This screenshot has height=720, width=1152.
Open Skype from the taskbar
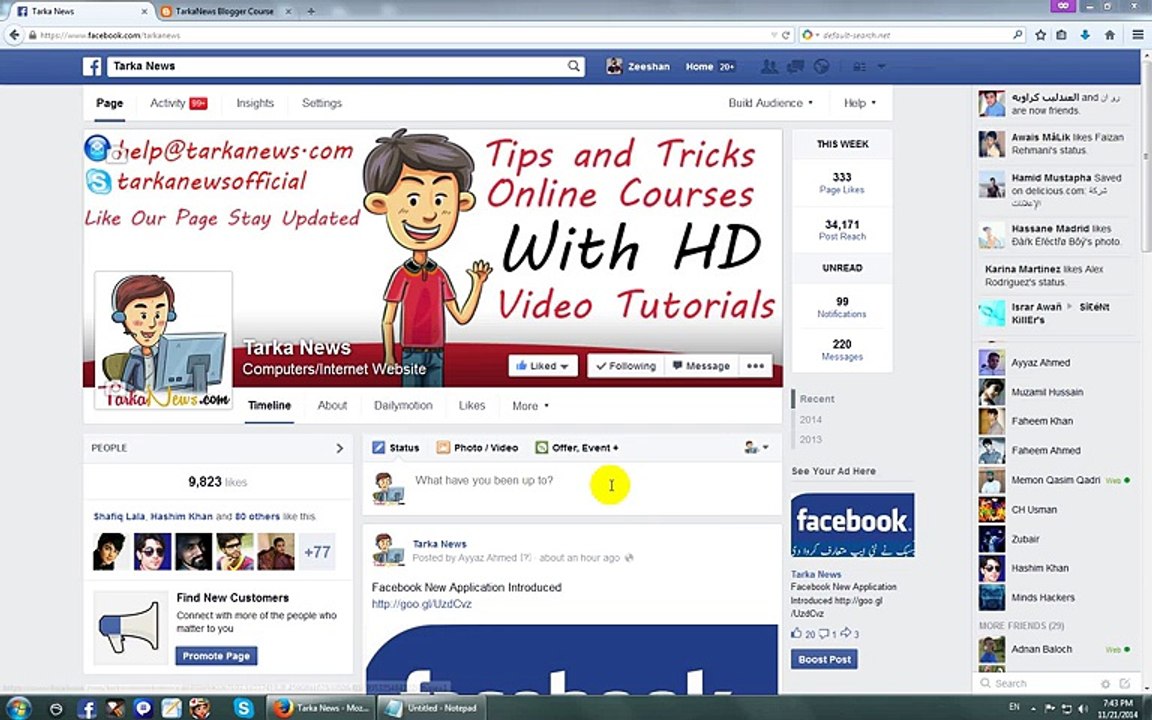tap(243, 708)
